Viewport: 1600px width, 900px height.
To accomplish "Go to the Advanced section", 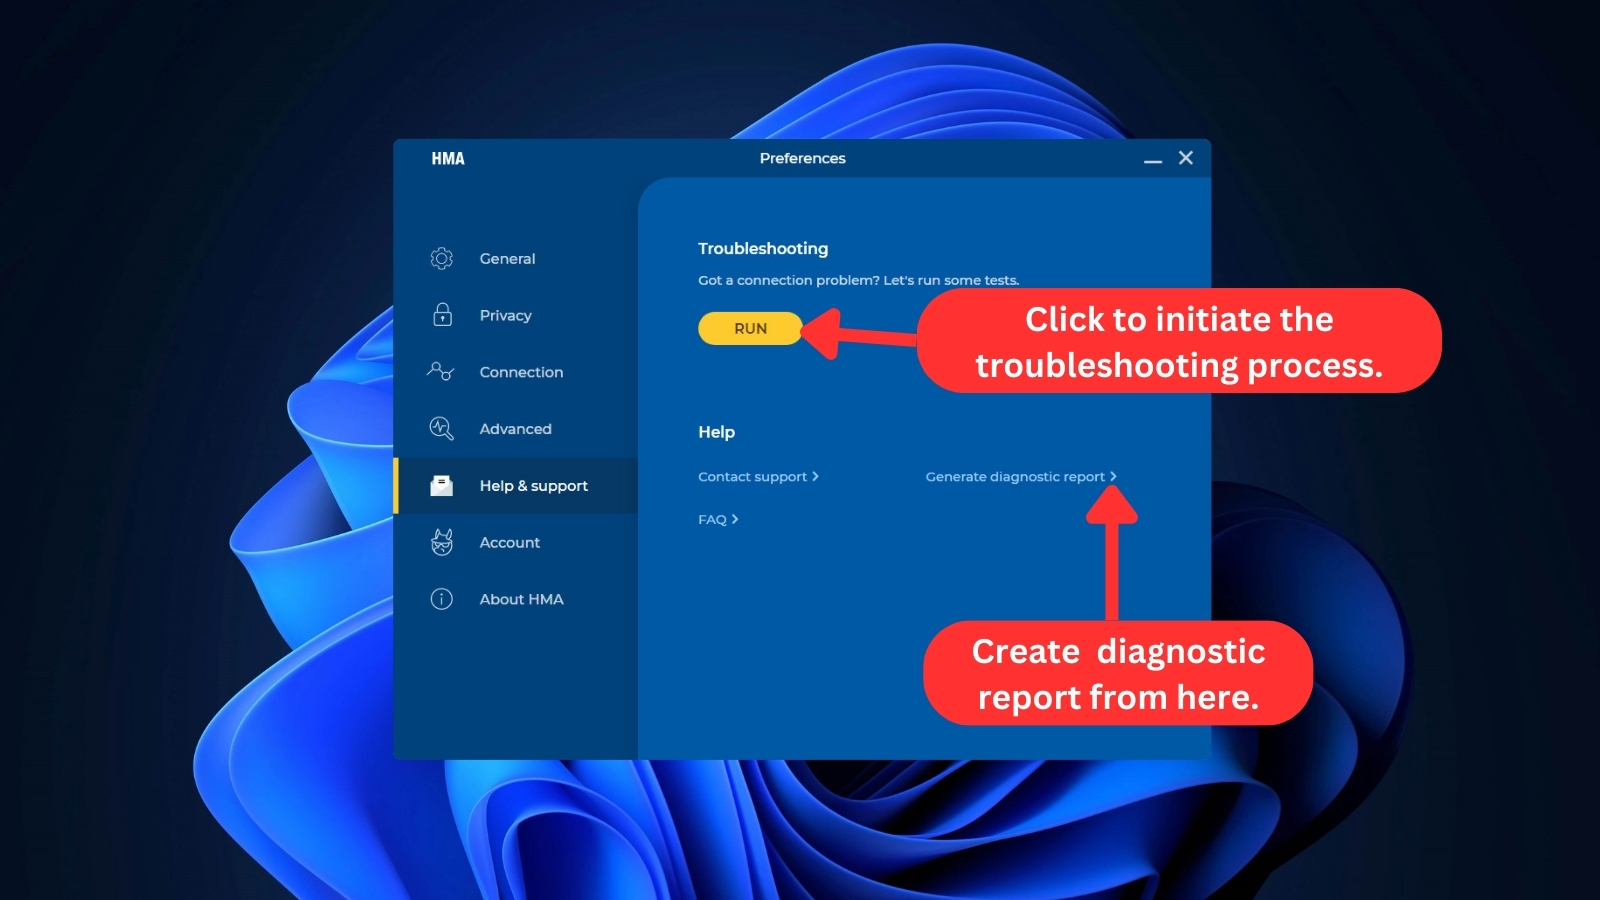I will 516,429.
